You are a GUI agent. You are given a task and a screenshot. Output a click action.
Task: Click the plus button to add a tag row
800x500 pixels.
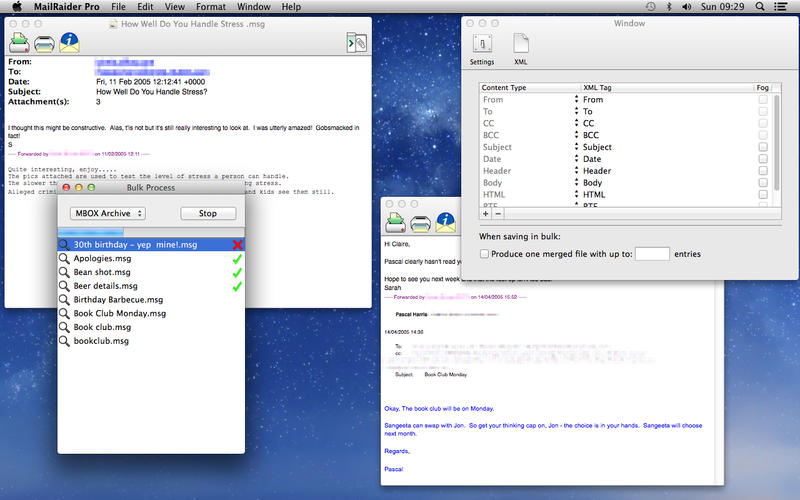486,213
